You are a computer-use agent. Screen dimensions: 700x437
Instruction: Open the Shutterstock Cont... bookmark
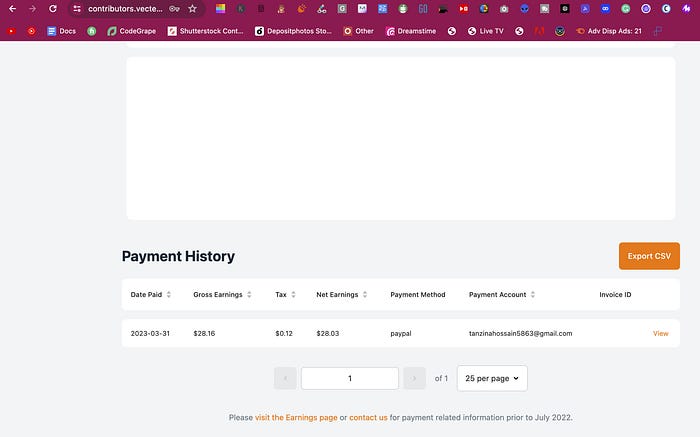coord(205,31)
